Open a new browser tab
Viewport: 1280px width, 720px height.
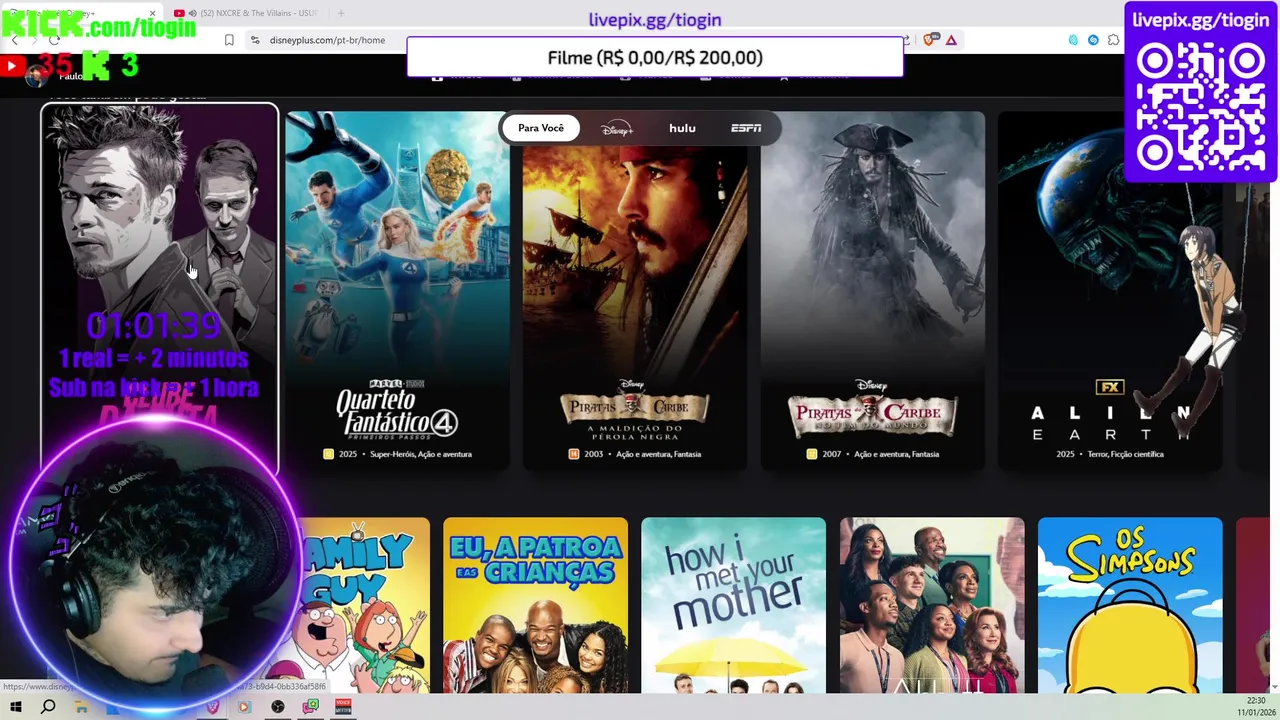pyautogui.click(x=341, y=13)
